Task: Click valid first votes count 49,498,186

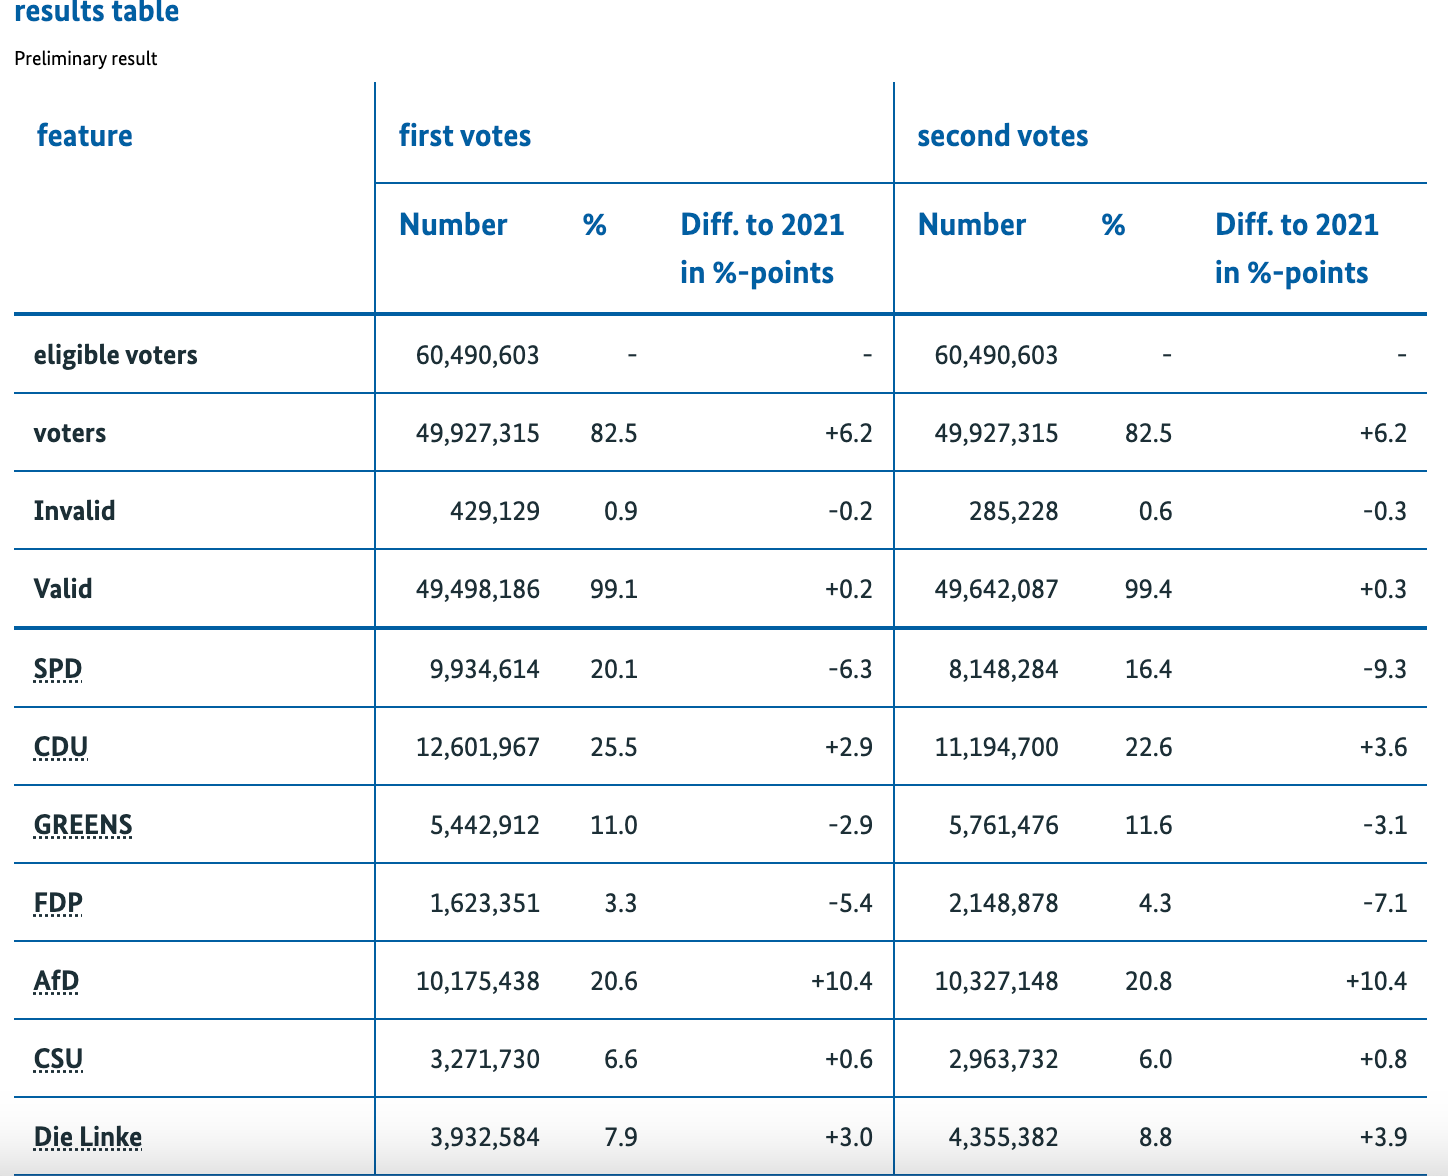Action: (478, 589)
